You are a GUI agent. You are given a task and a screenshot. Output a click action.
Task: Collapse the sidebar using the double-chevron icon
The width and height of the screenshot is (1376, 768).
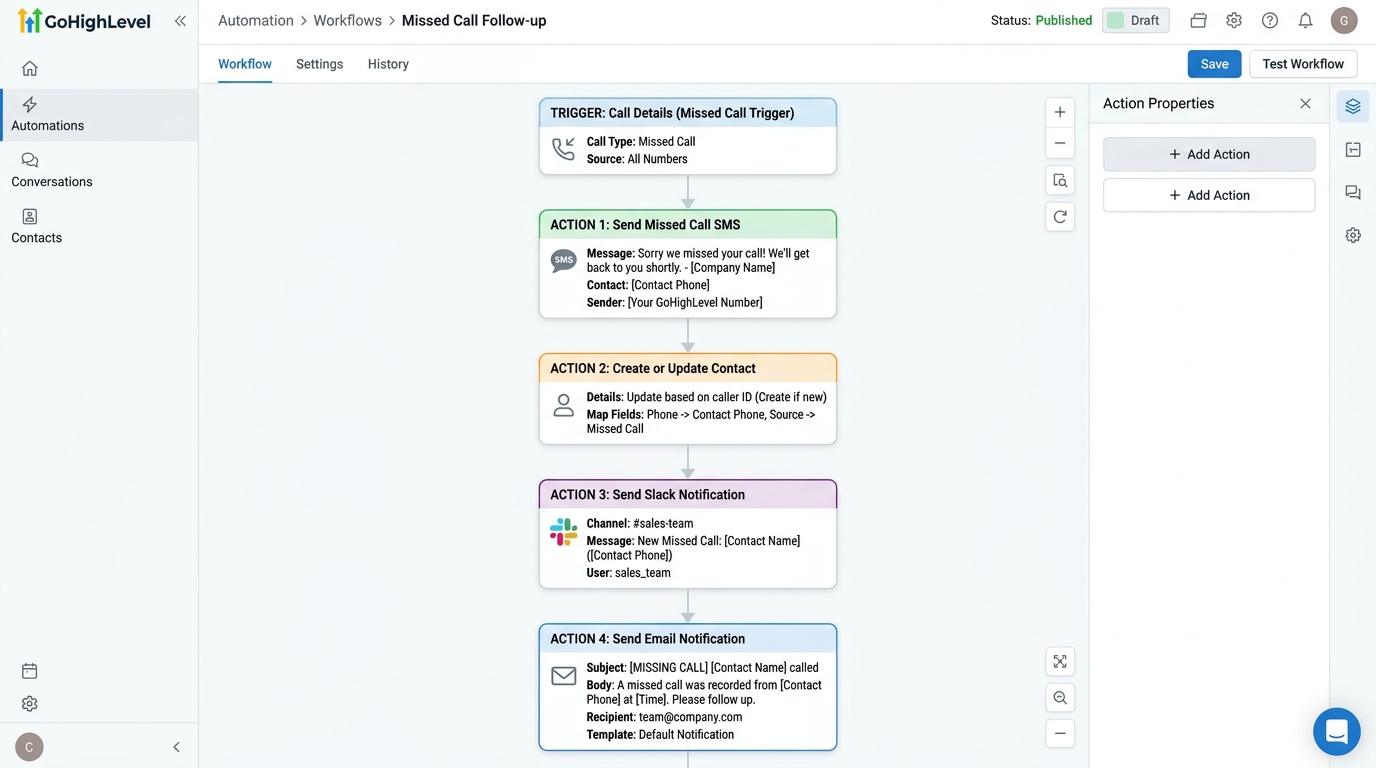coord(180,21)
